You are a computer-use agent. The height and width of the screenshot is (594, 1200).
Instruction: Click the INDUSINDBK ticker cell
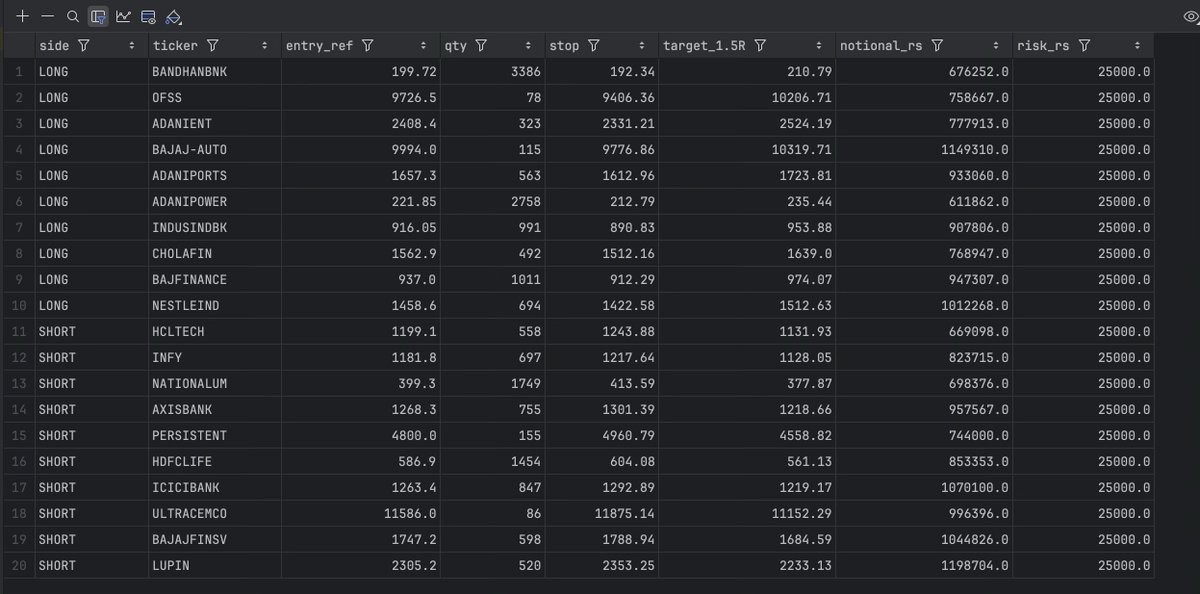pyautogui.click(x=213, y=228)
